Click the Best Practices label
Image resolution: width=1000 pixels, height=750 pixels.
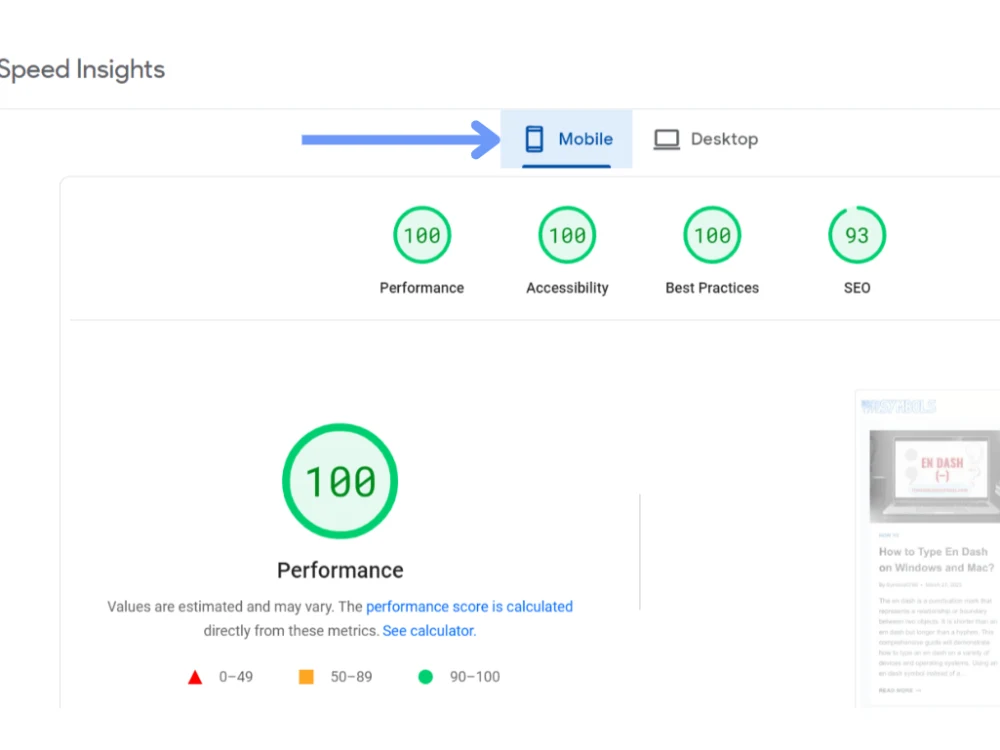712,288
